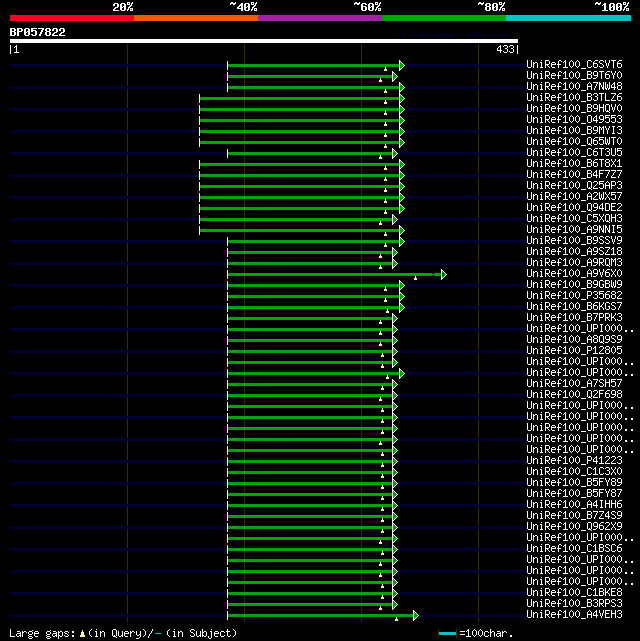Select the UniRef100_B4F7Z7 entry
640x641 pixels.
[x=574, y=175]
